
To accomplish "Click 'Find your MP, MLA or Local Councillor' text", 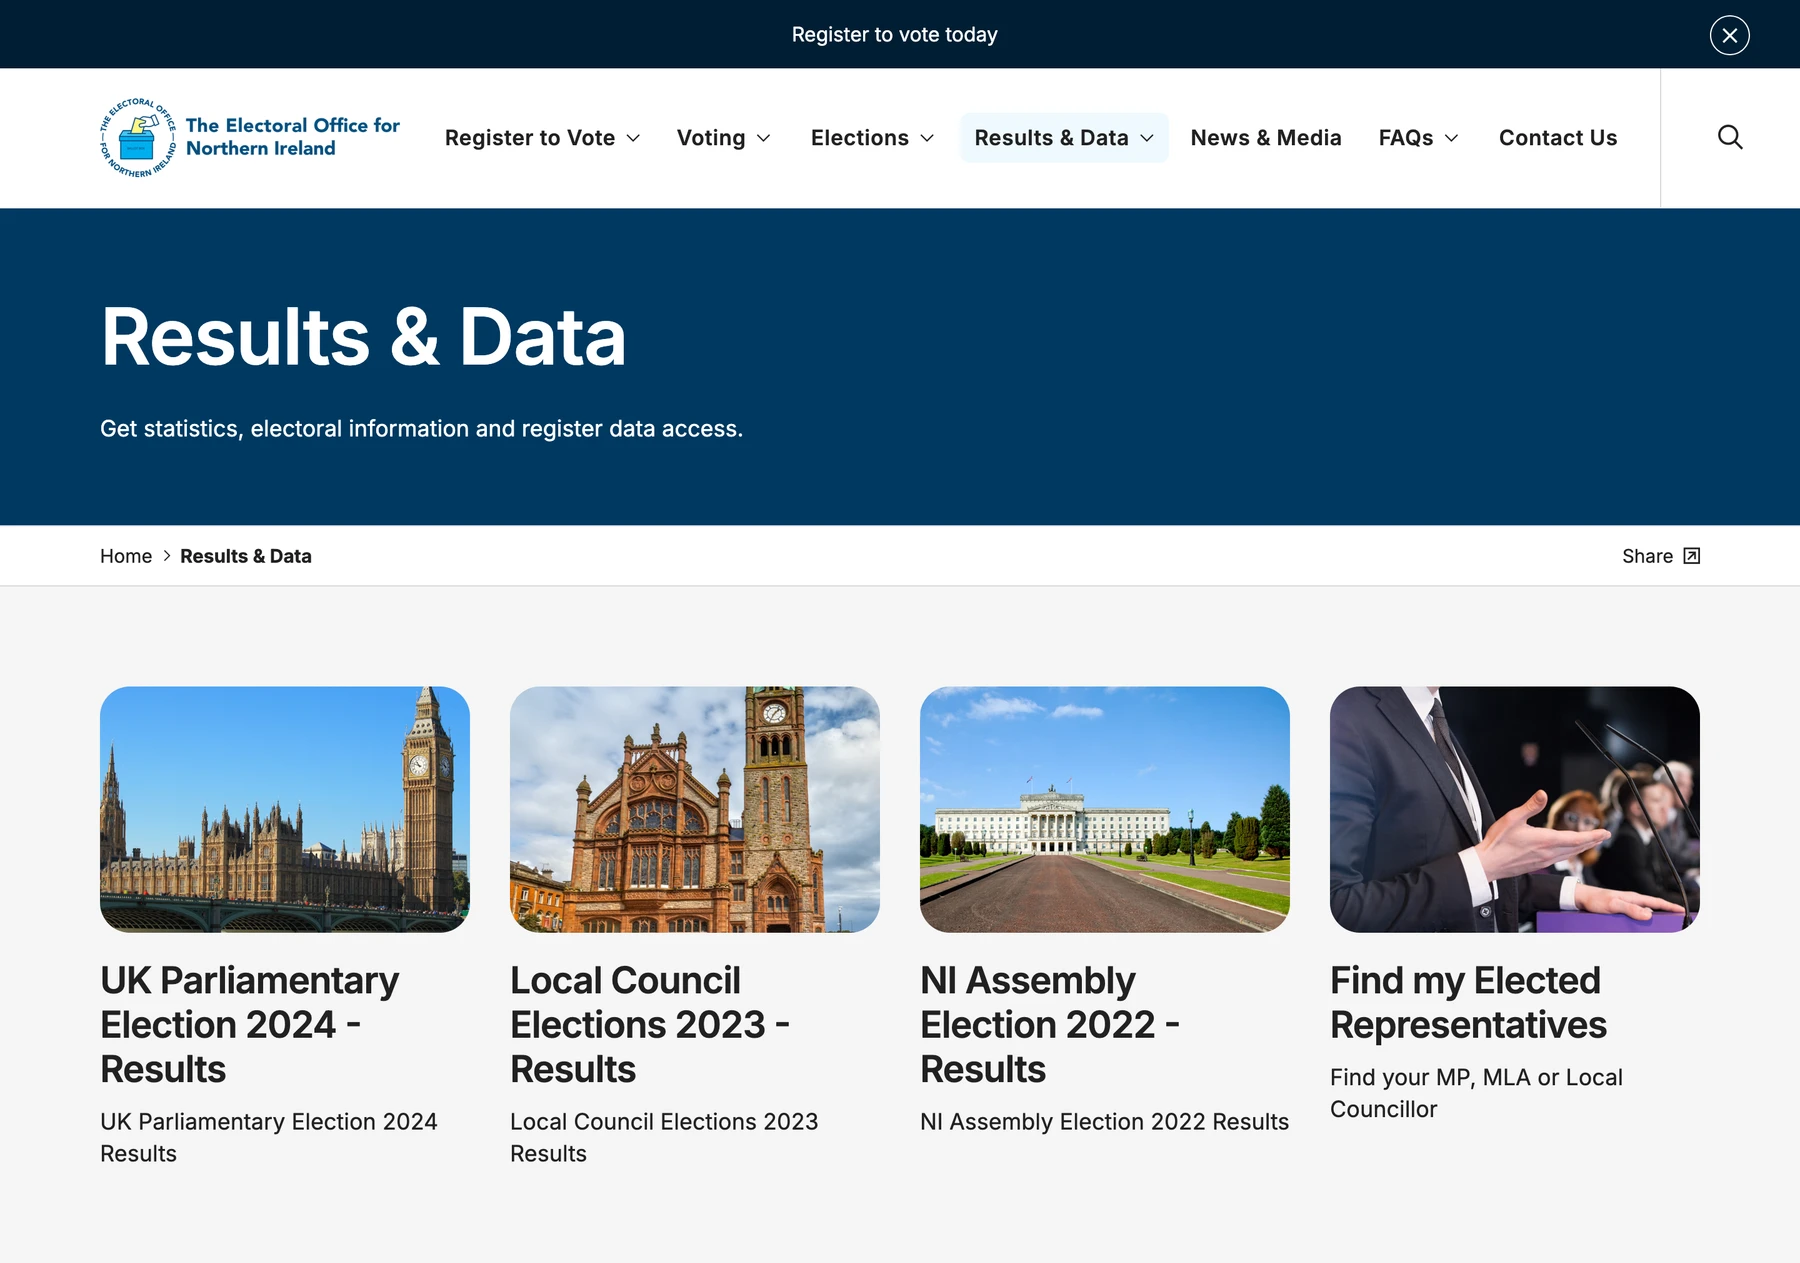I will click(1476, 1093).
